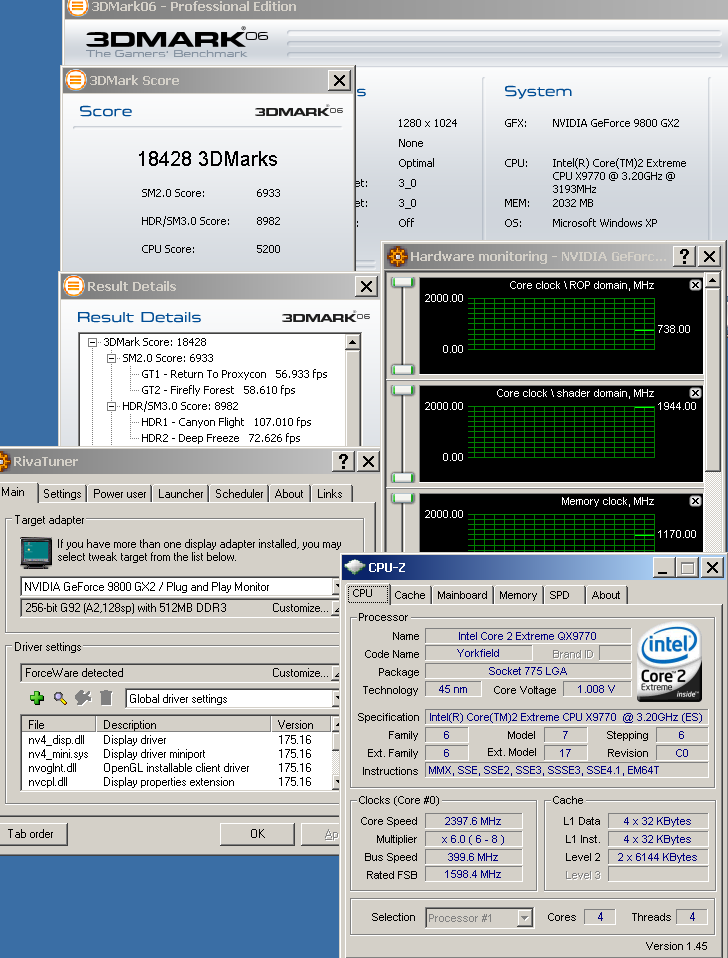The width and height of the screenshot is (728, 958).
Task: Click the ROP domain graph top slider handle
Action: [x=403, y=282]
